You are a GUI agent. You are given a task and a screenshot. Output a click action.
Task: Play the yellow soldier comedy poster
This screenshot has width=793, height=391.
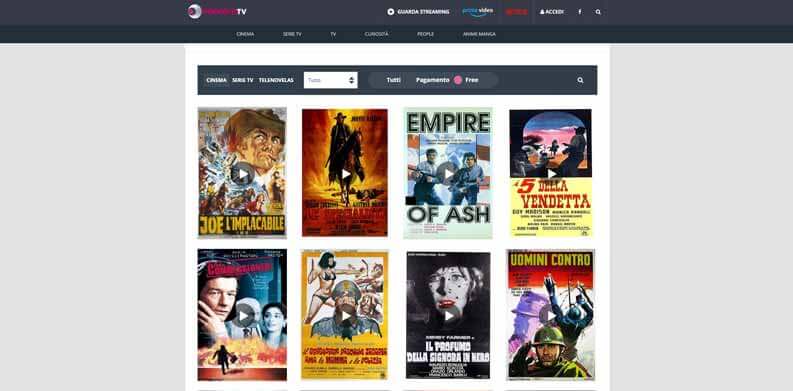(345, 315)
